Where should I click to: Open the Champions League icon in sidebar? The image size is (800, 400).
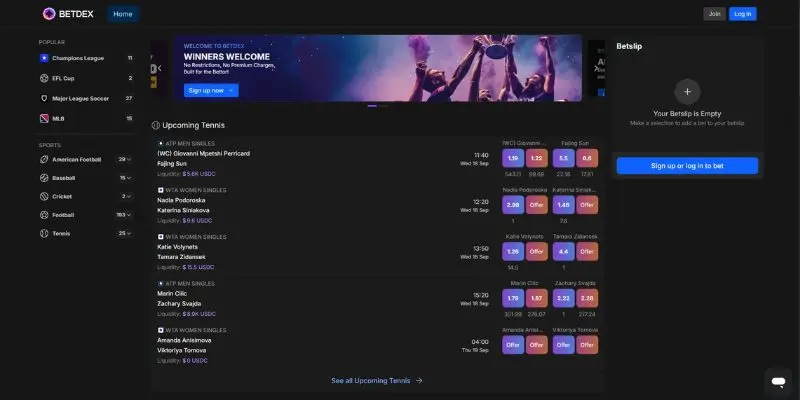point(44,59)
